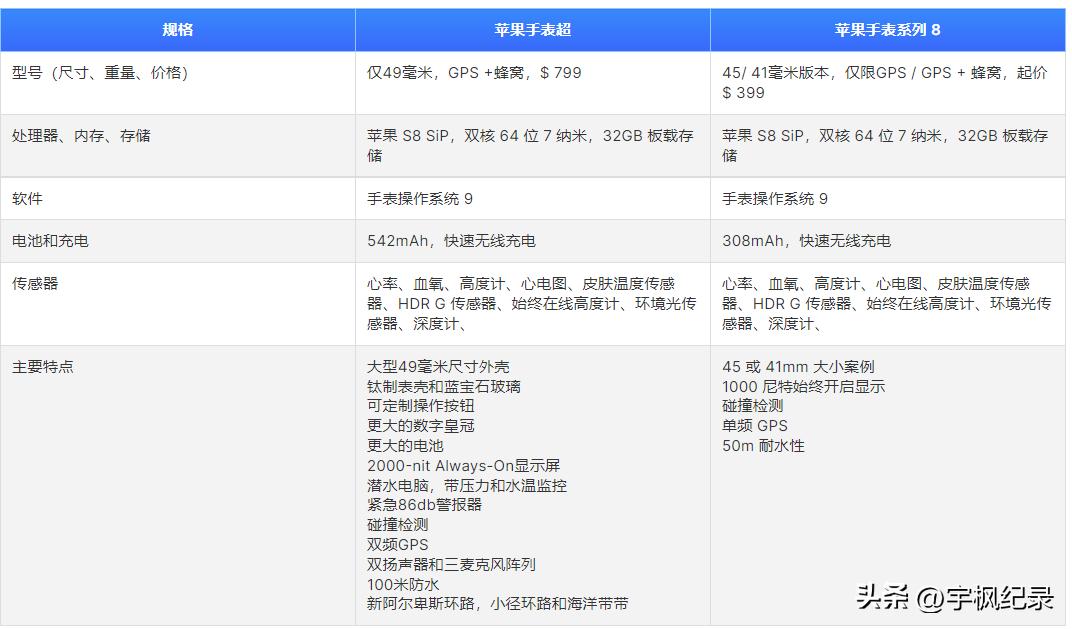Click the 碰撞检测 feature under 苹果手表系列 8
The image size is (1072, 629).
pos(753,406)
